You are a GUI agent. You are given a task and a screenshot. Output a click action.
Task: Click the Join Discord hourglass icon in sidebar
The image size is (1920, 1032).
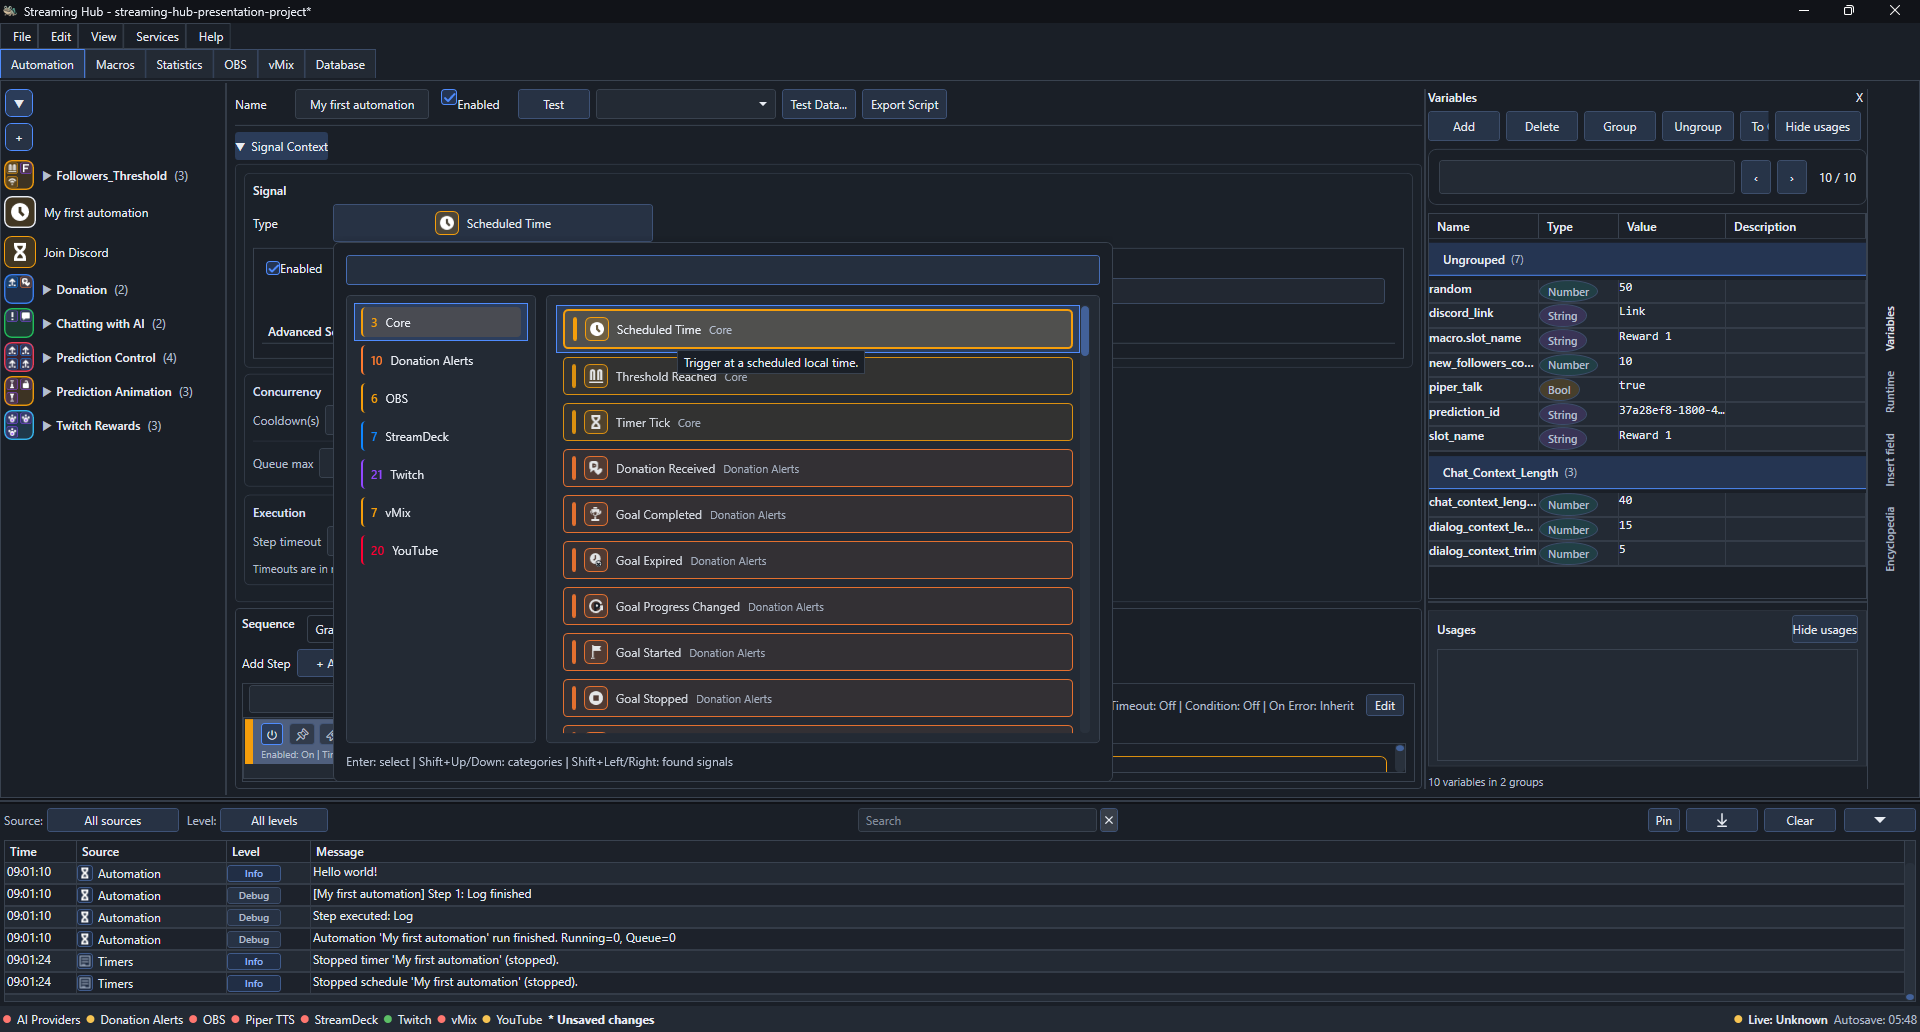[20, 252]
